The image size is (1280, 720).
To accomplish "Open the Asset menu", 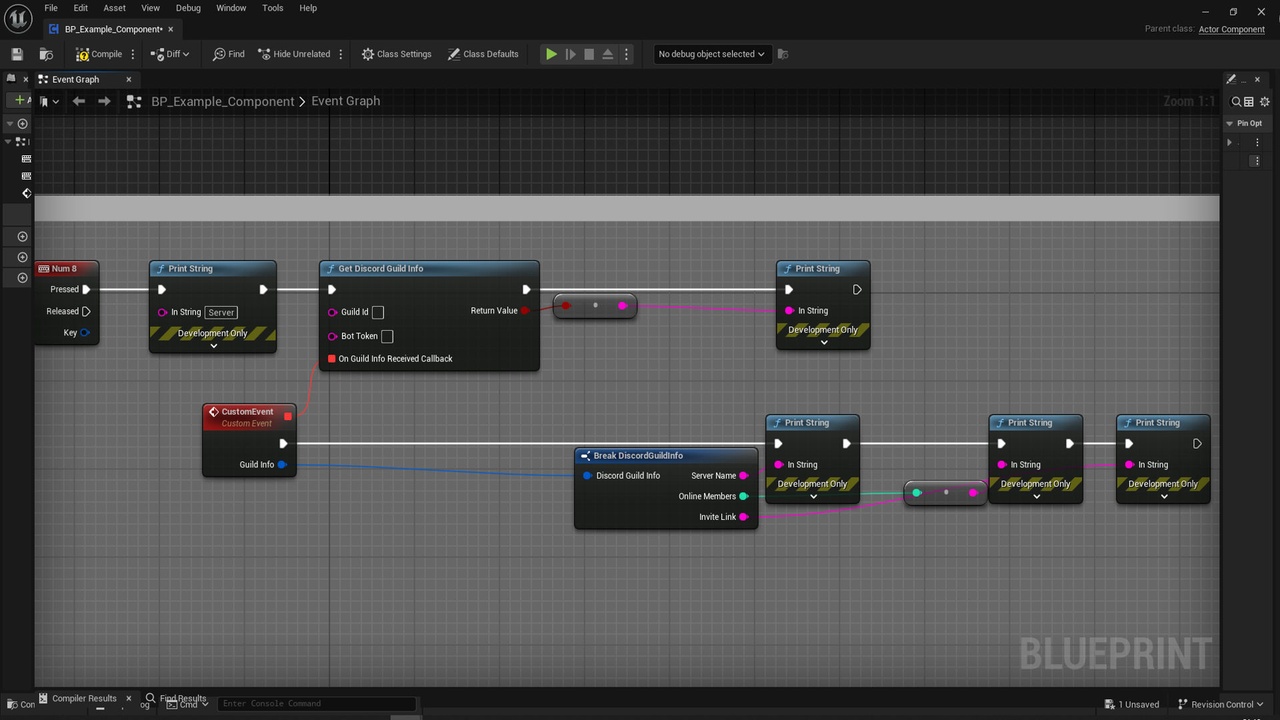I will (115, 8).
